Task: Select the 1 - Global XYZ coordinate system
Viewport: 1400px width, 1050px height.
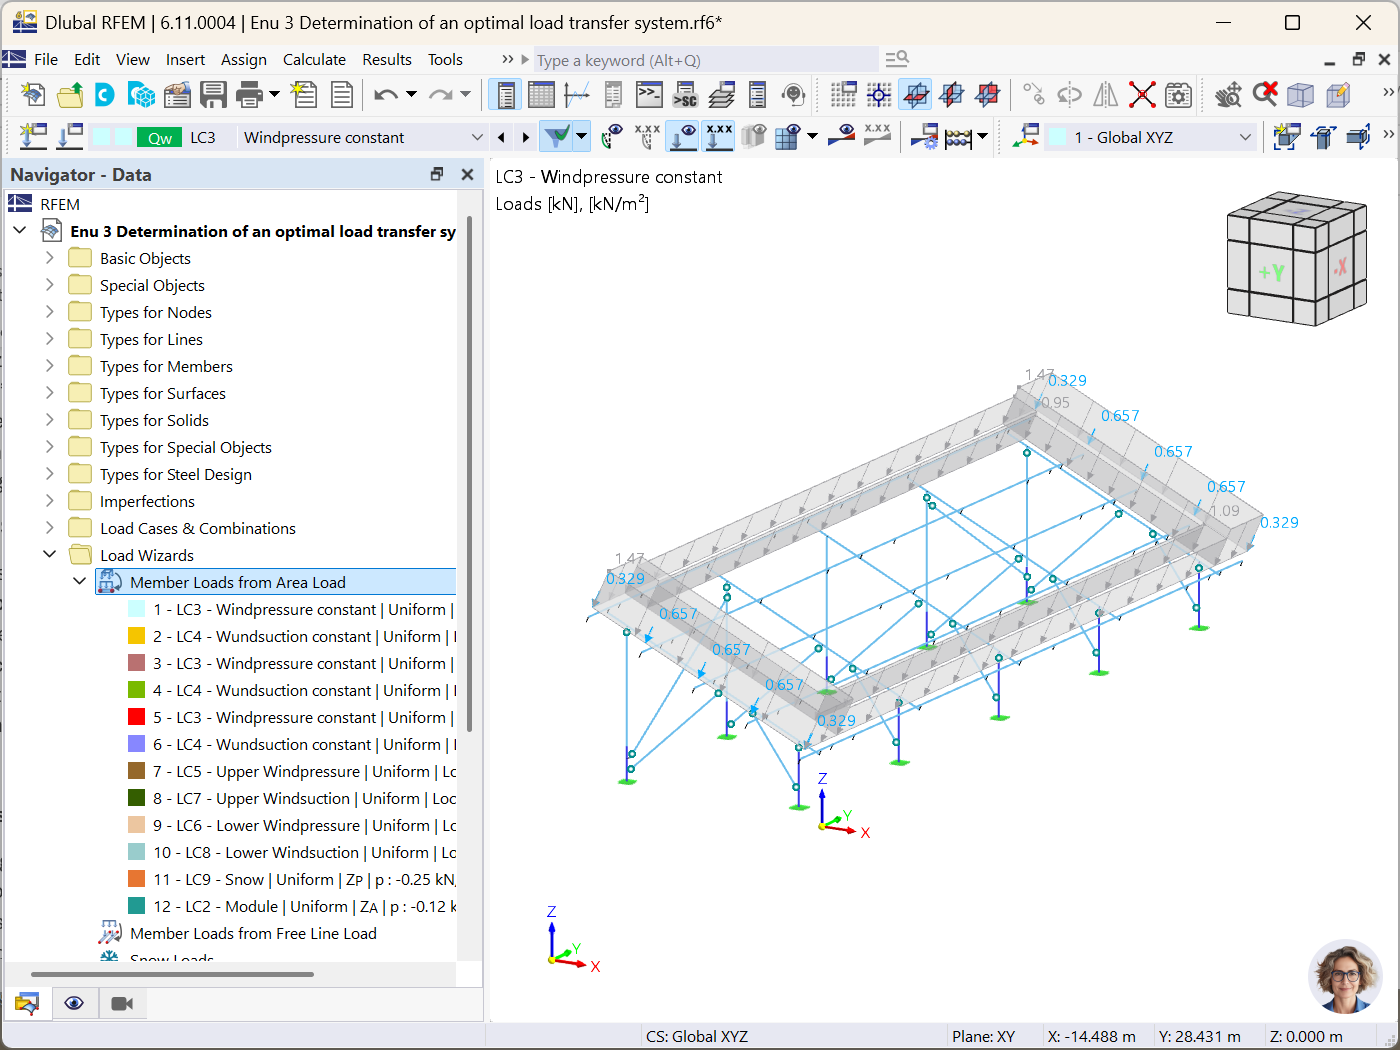Action: click(1150, 136)
